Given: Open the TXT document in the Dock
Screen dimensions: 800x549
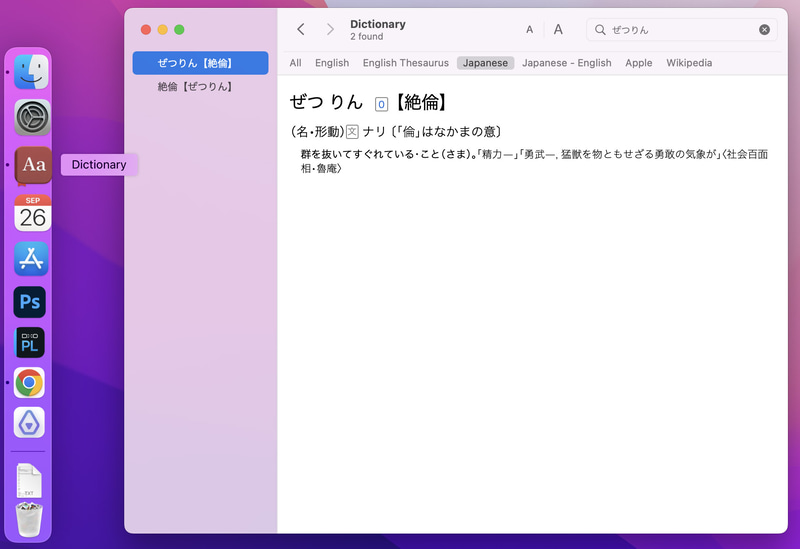Looking at the screenshot, I should tap(29, 480).
